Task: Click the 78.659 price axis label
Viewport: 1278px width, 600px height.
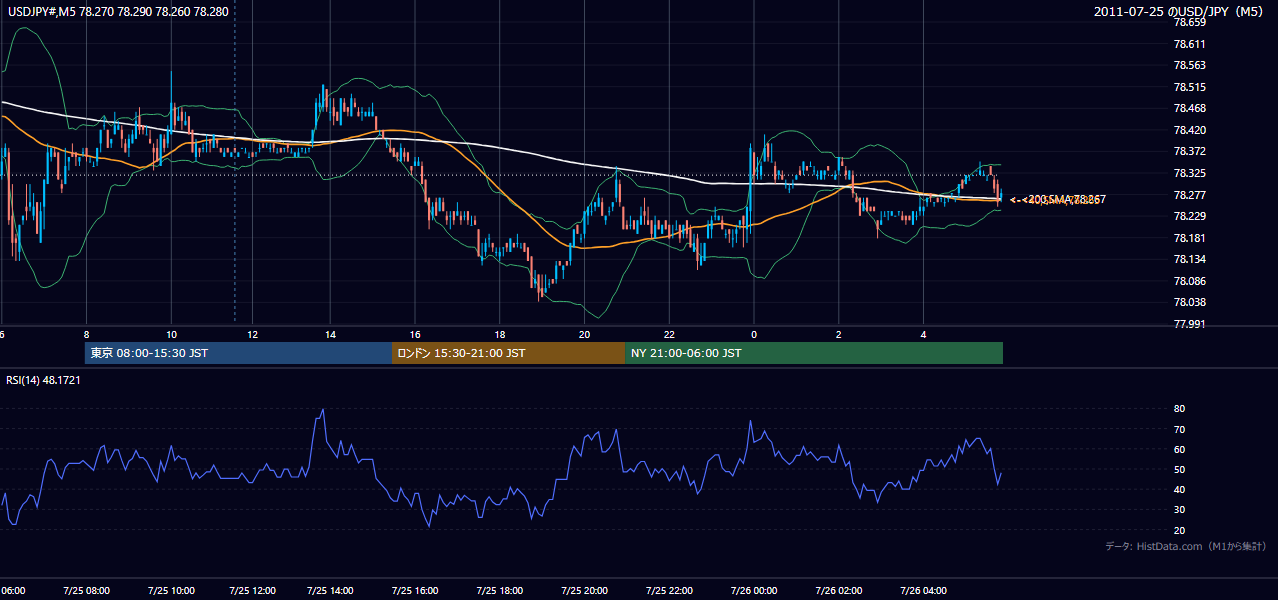Action: tap(1189, 23)
